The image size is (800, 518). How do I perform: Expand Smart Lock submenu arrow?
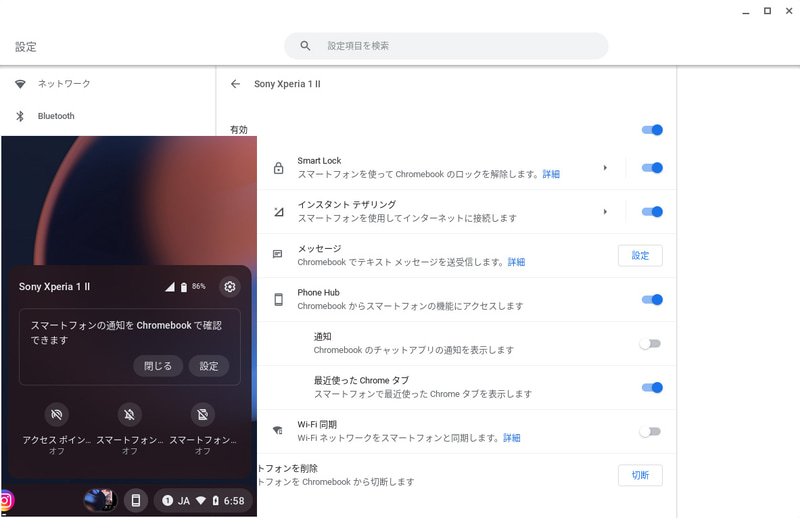605,168
